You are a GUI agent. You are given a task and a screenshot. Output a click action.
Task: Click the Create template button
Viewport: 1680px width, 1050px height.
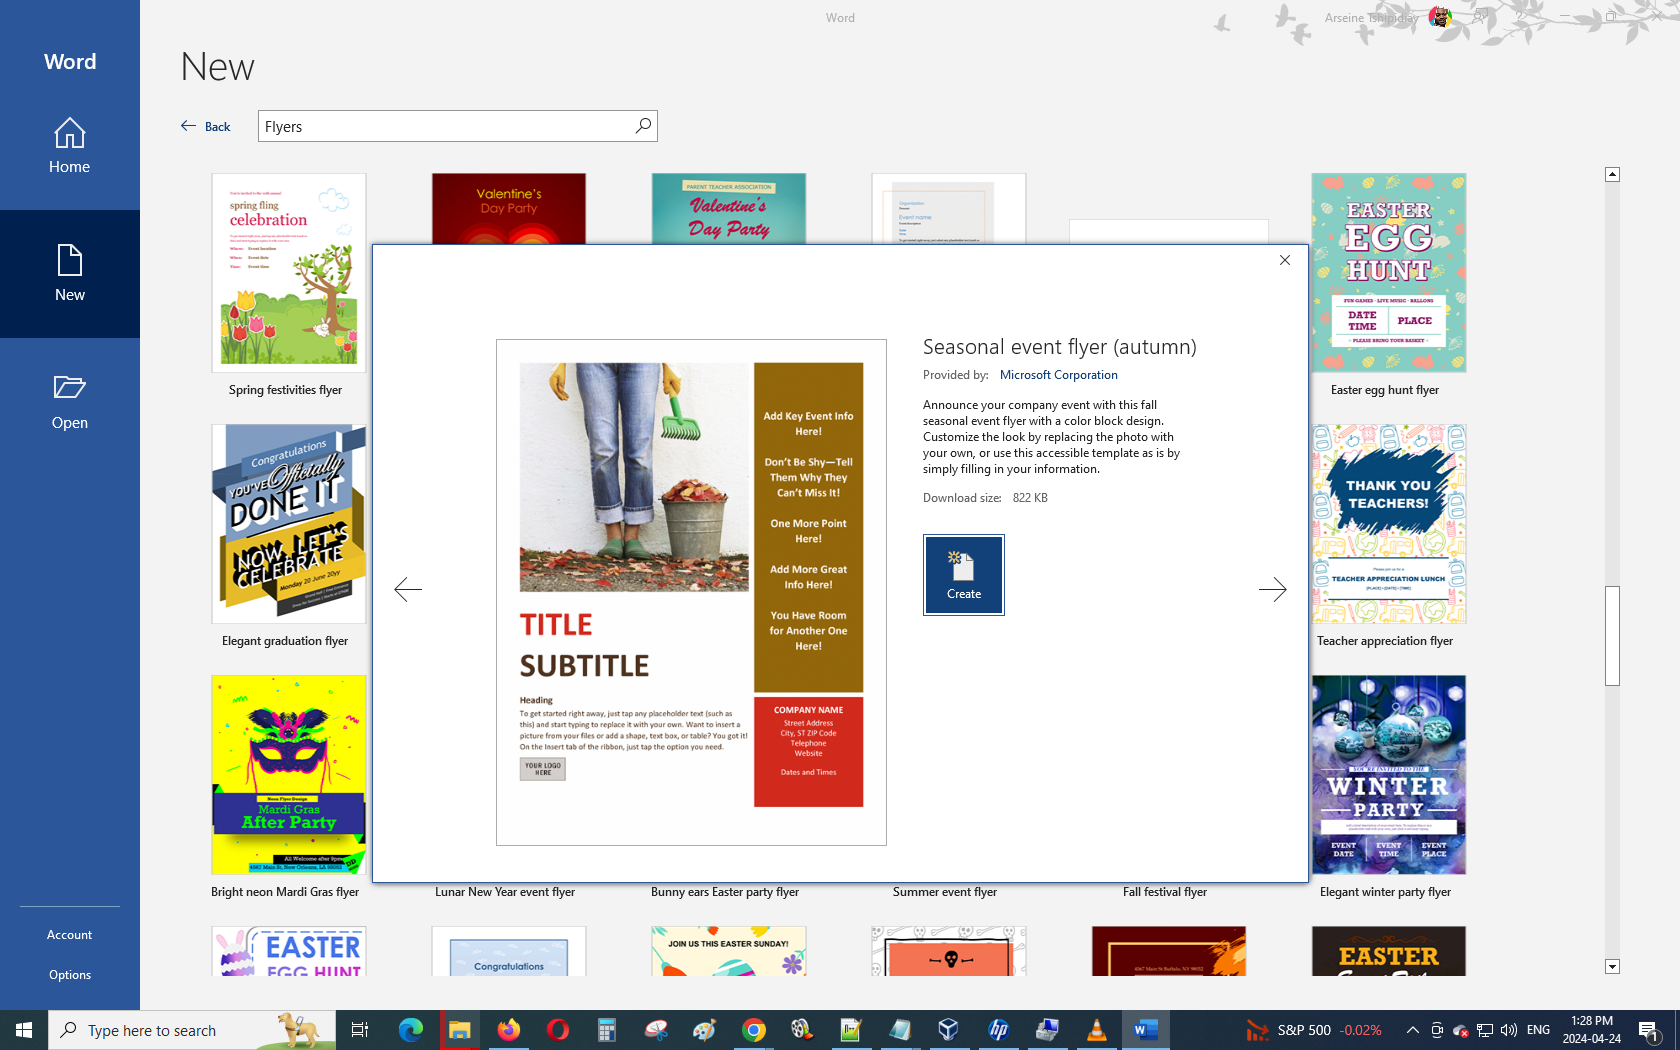[963, 574]
